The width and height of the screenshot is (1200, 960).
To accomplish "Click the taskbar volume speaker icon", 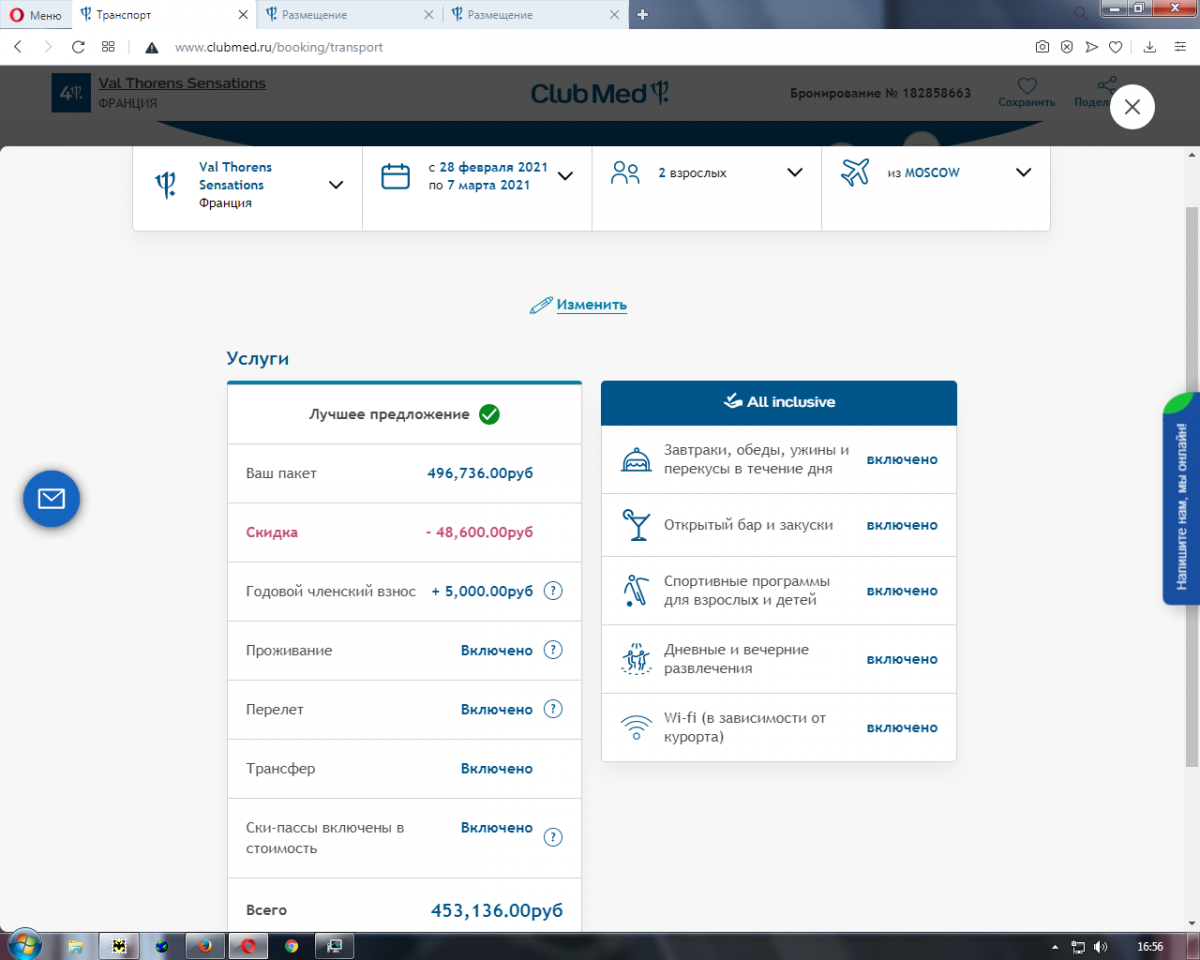I will coord(1100,946).
